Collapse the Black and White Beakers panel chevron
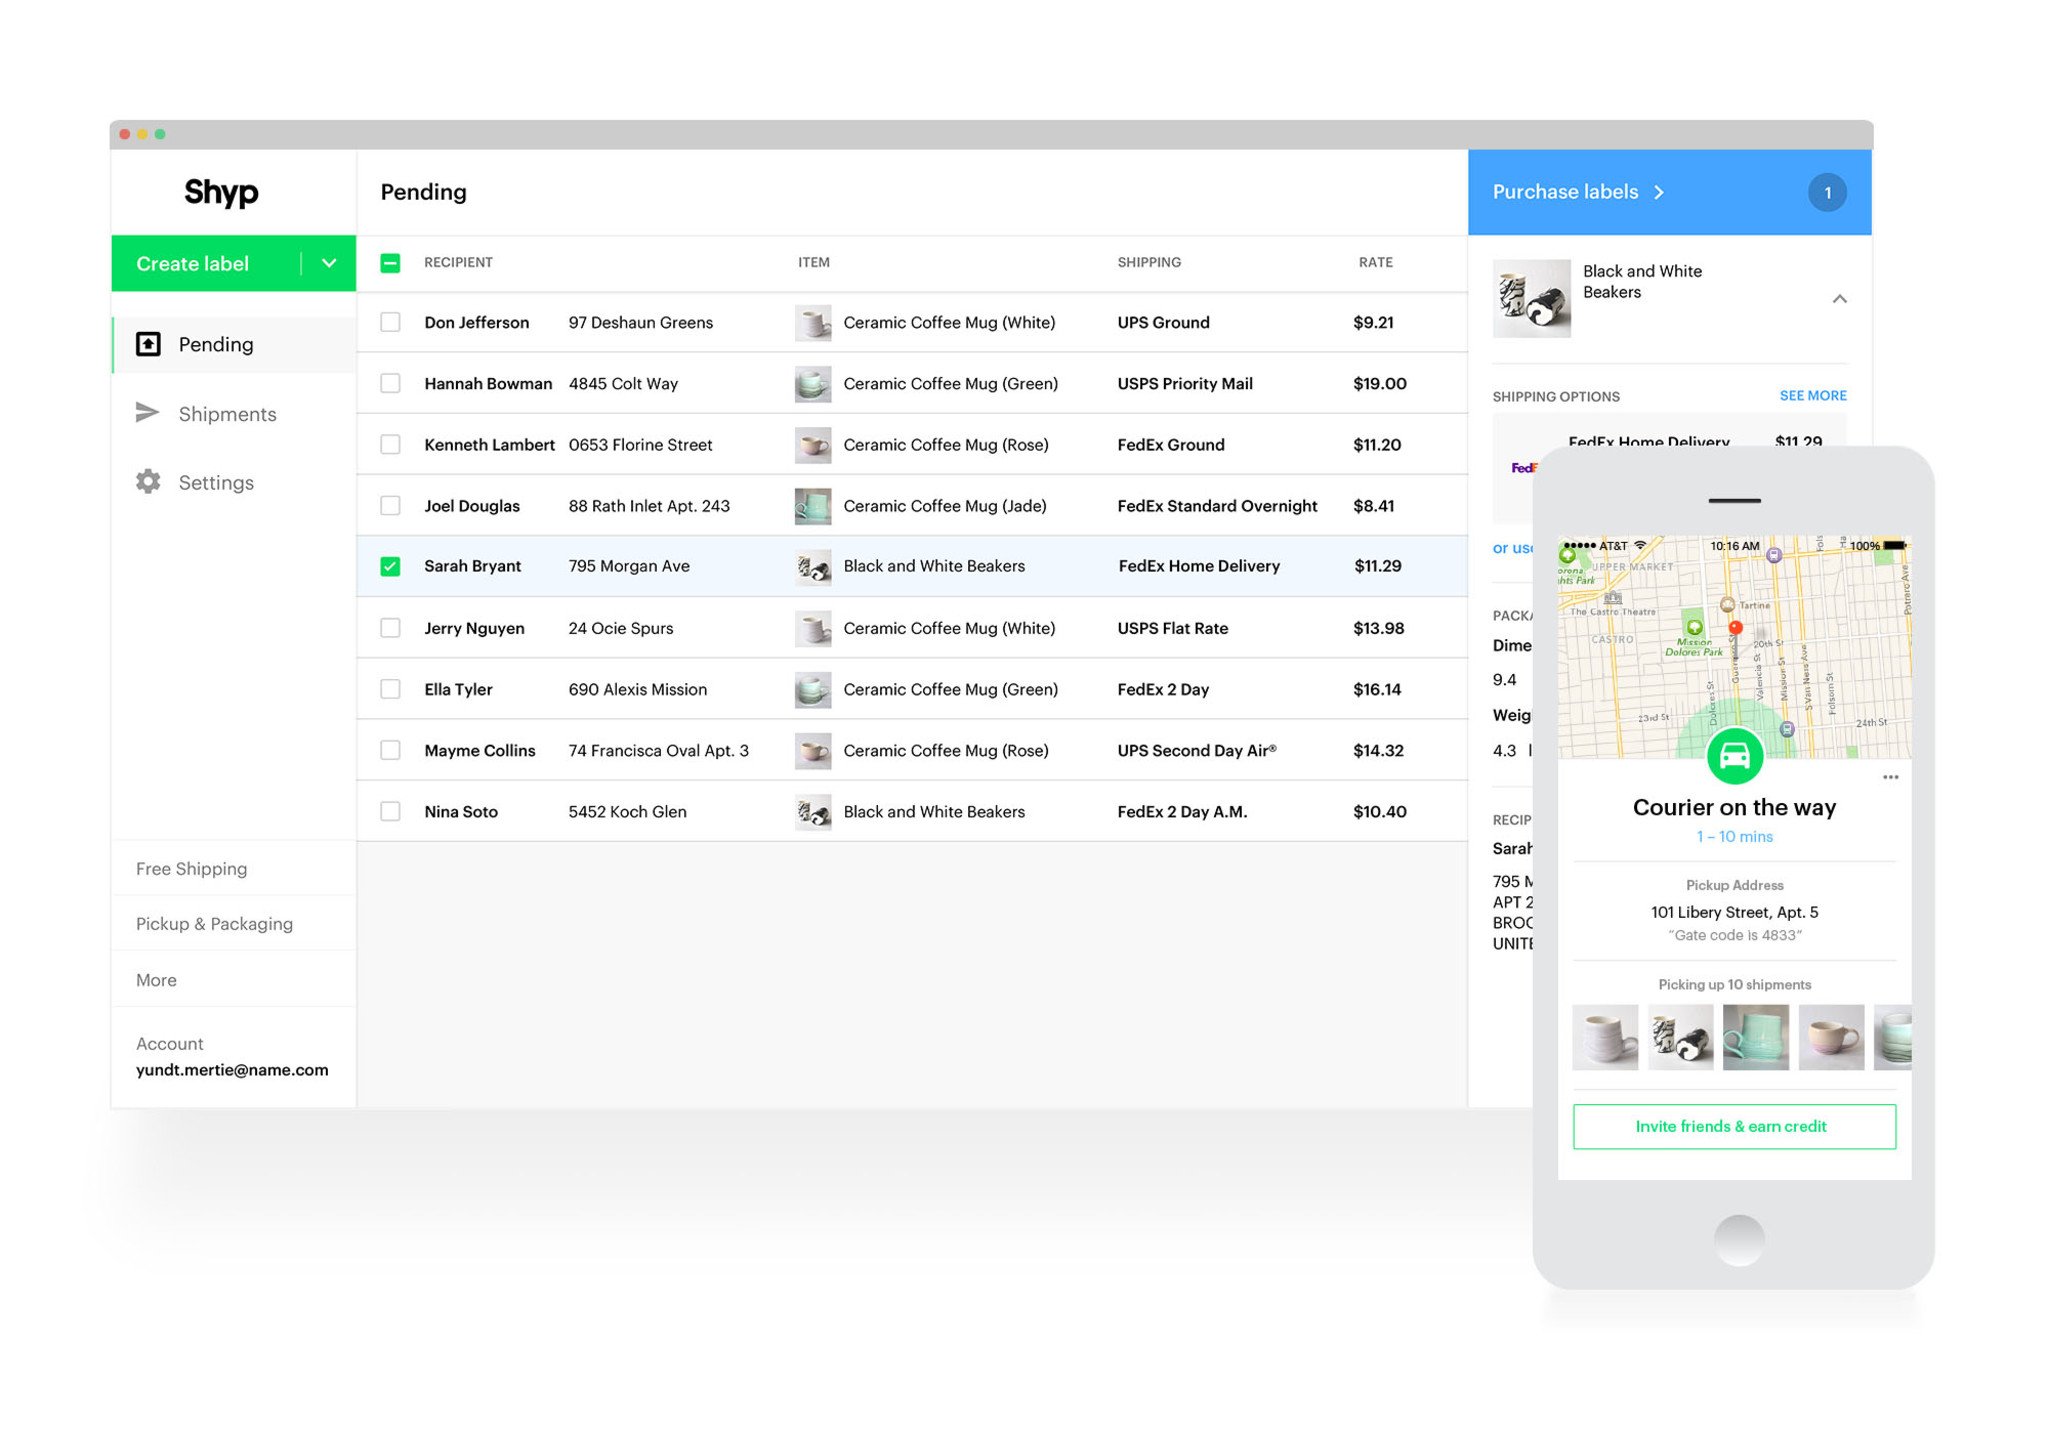Image resolution: width=2048 pixels, height=1434 pixels. pyautogui.click(x=1839, y=299)
